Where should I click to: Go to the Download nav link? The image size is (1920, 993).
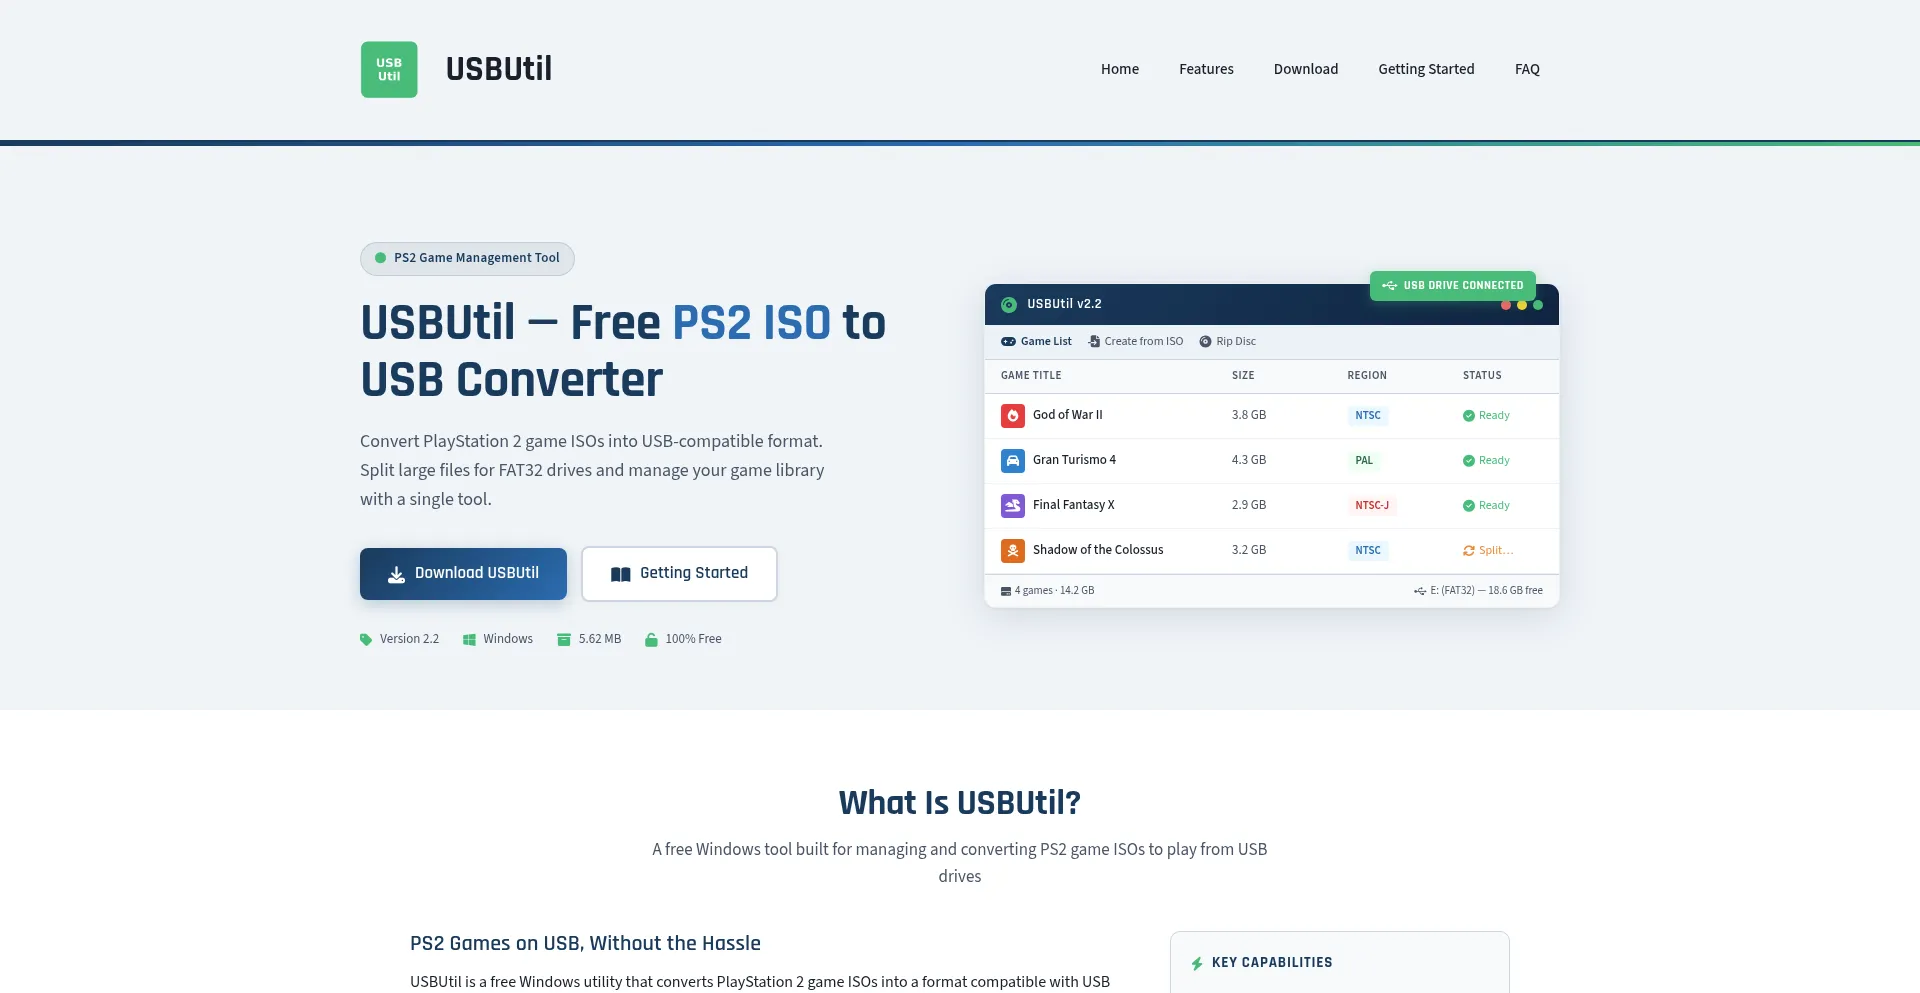tap(1306, 69)
